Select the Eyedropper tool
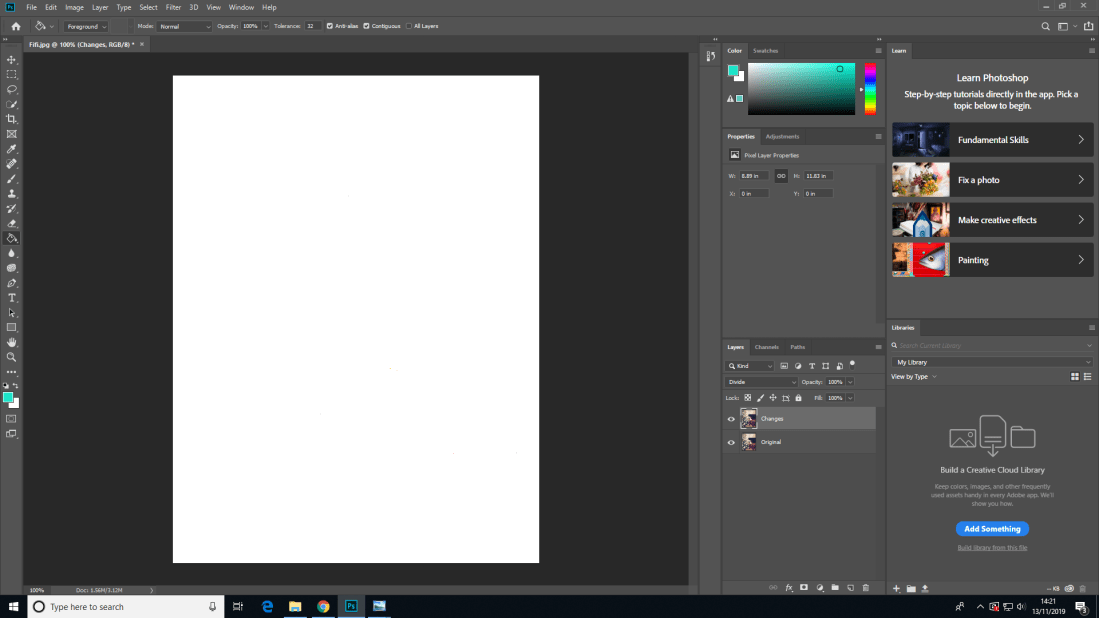 (x=12, y=149)
